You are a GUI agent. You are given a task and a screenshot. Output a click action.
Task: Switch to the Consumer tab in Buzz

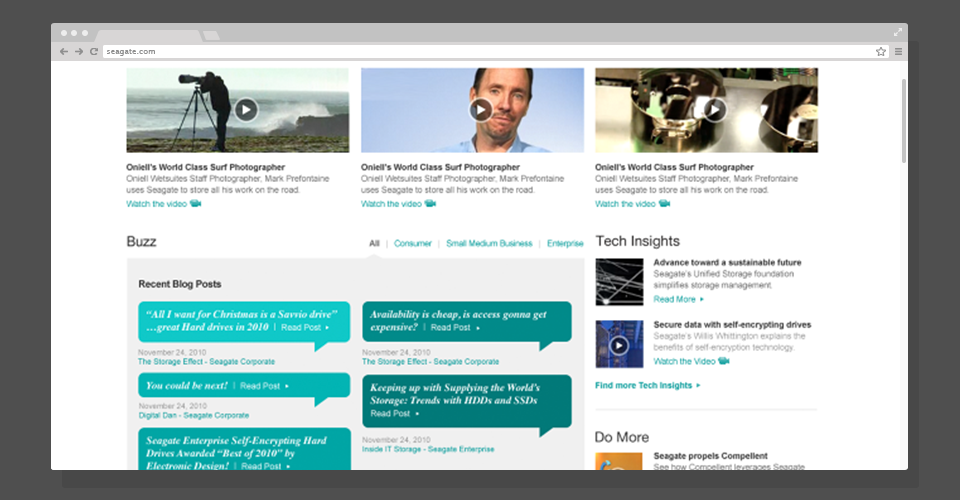coord(413,243)
